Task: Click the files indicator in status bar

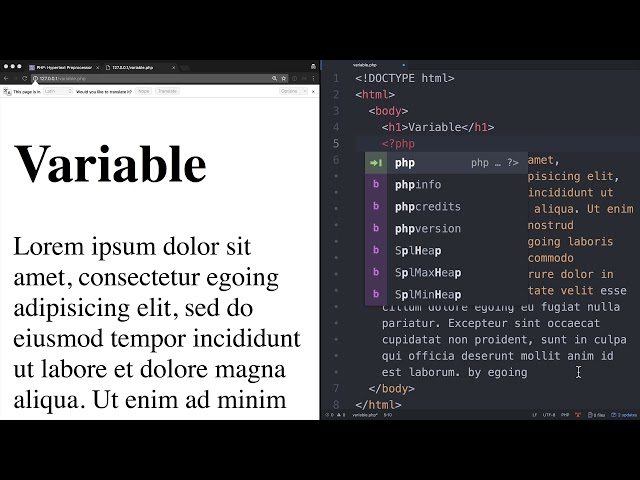Action: [x=597, y=415]
